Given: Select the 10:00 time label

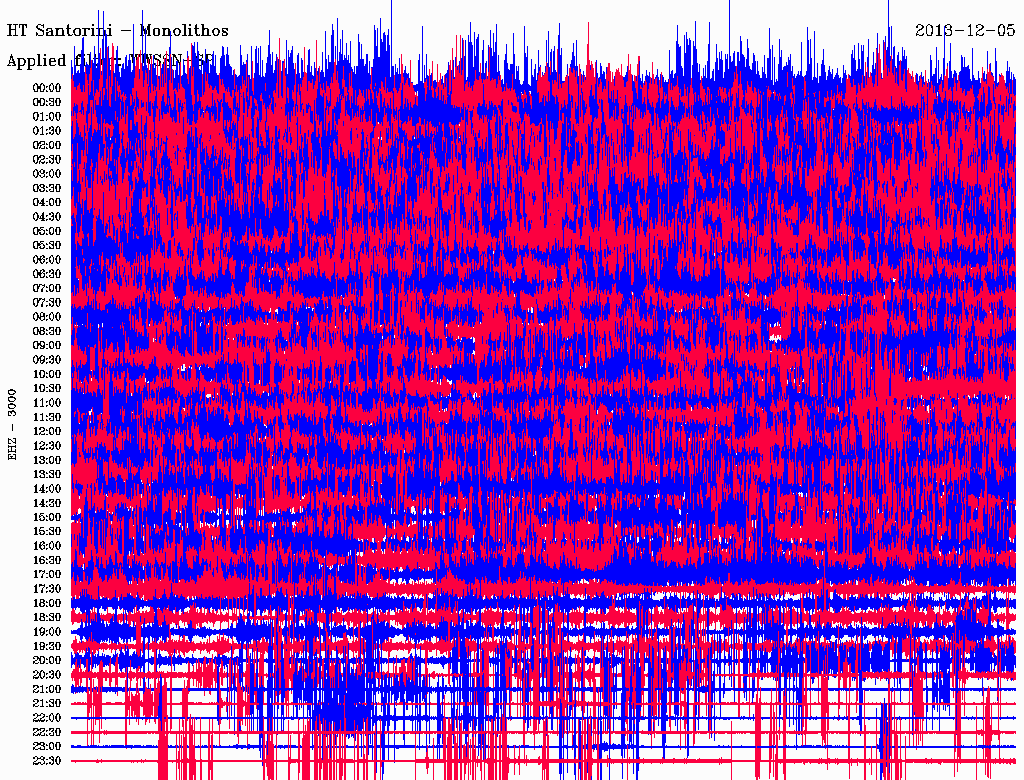Looking at the screenshot, I should [47, 374].
